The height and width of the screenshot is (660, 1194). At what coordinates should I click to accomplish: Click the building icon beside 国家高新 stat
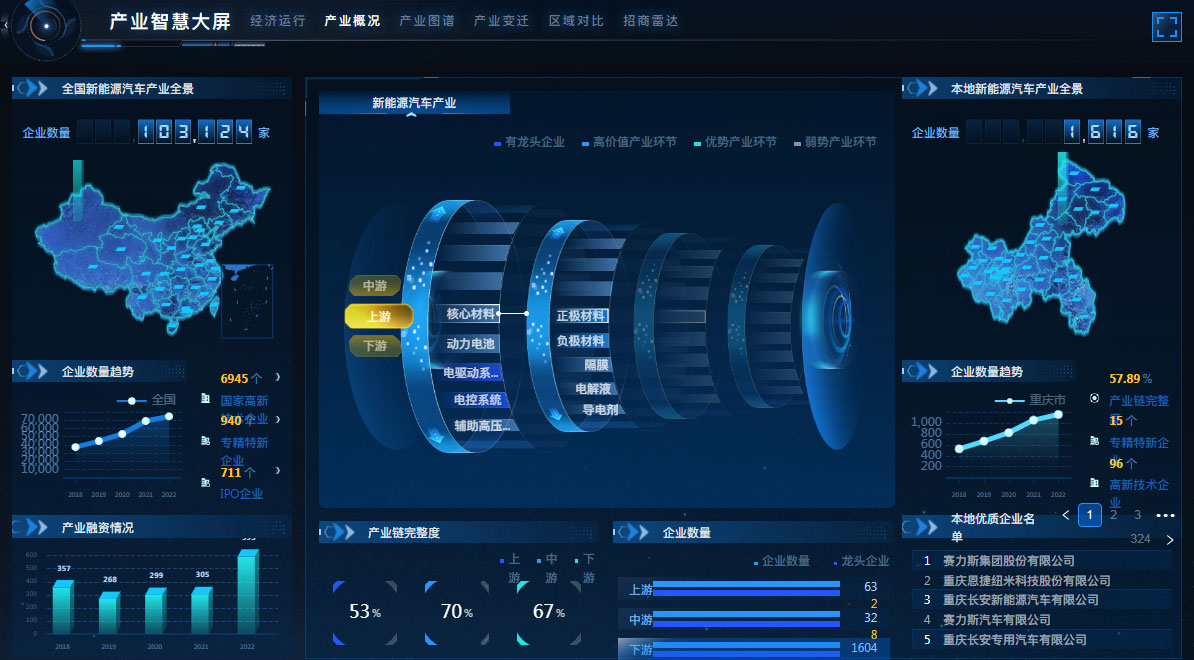point(205,378)
